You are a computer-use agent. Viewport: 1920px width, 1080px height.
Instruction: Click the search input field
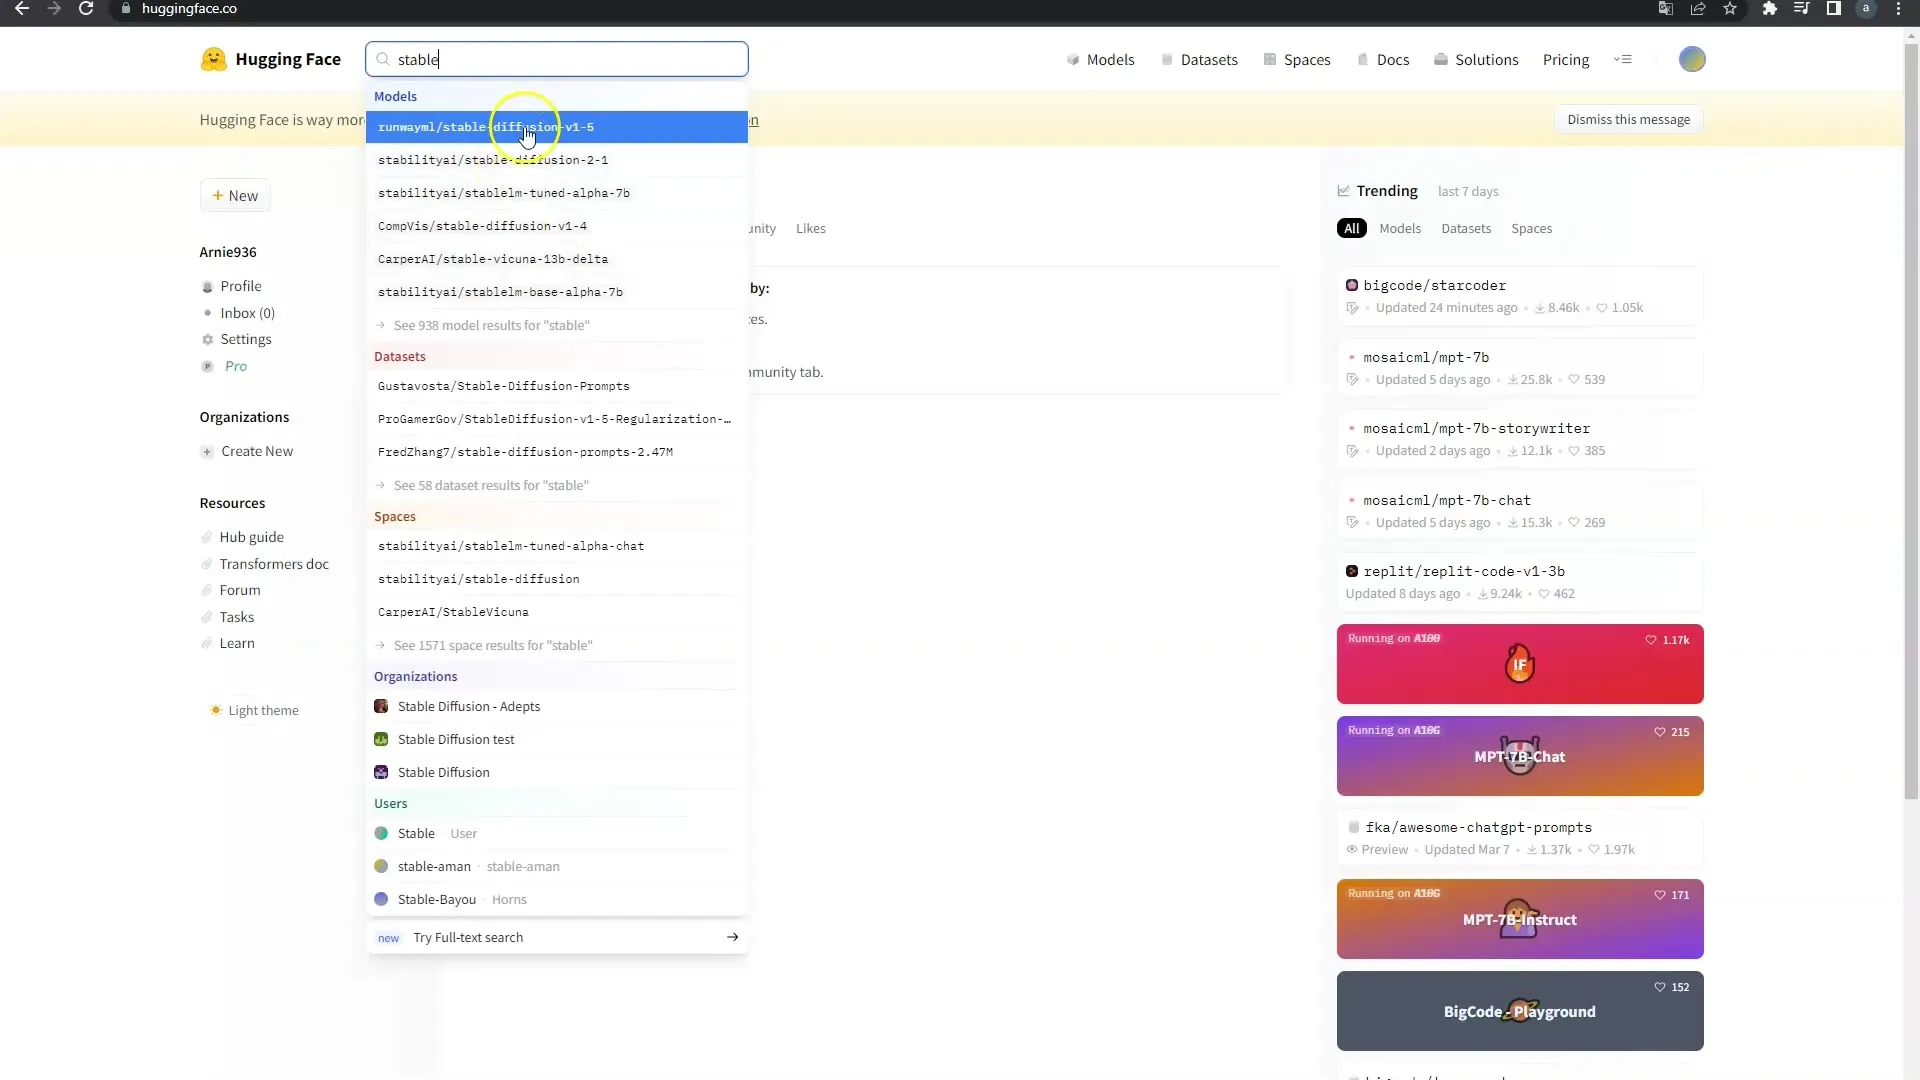click(x=558, y=59)
